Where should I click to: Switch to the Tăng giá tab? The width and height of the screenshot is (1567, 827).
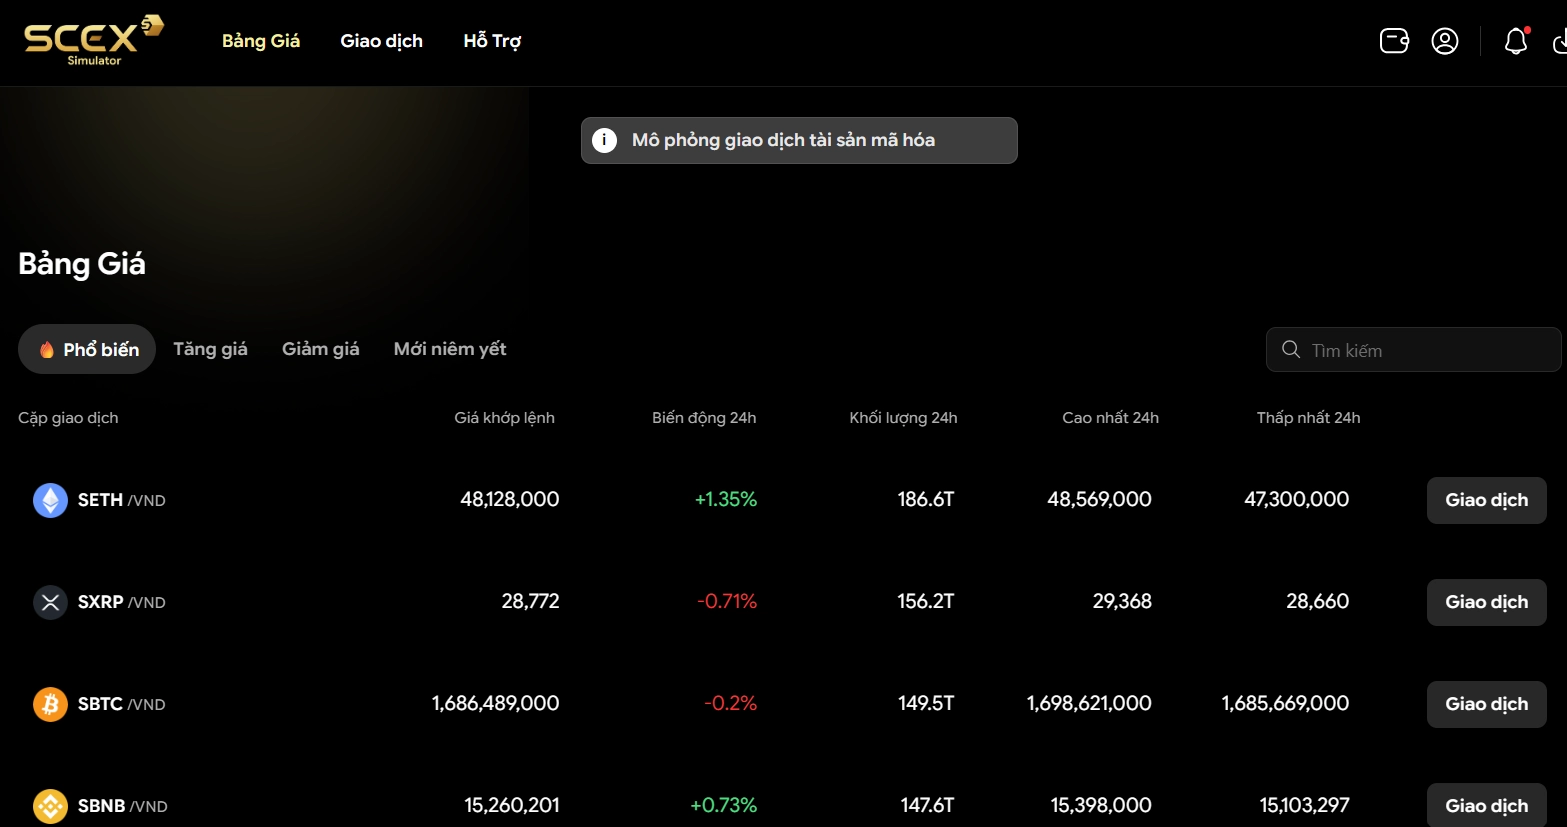[210, 349]
